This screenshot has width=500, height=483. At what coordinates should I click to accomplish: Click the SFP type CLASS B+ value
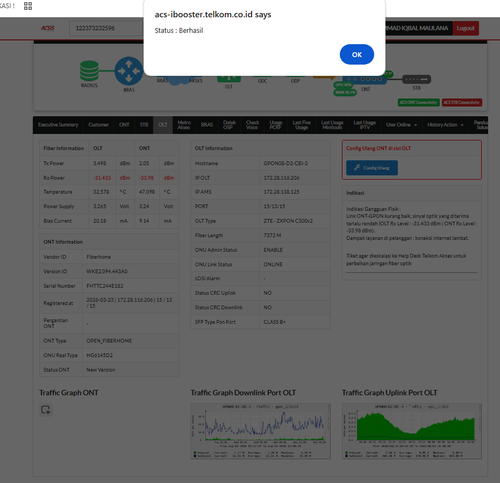(275, 322)
